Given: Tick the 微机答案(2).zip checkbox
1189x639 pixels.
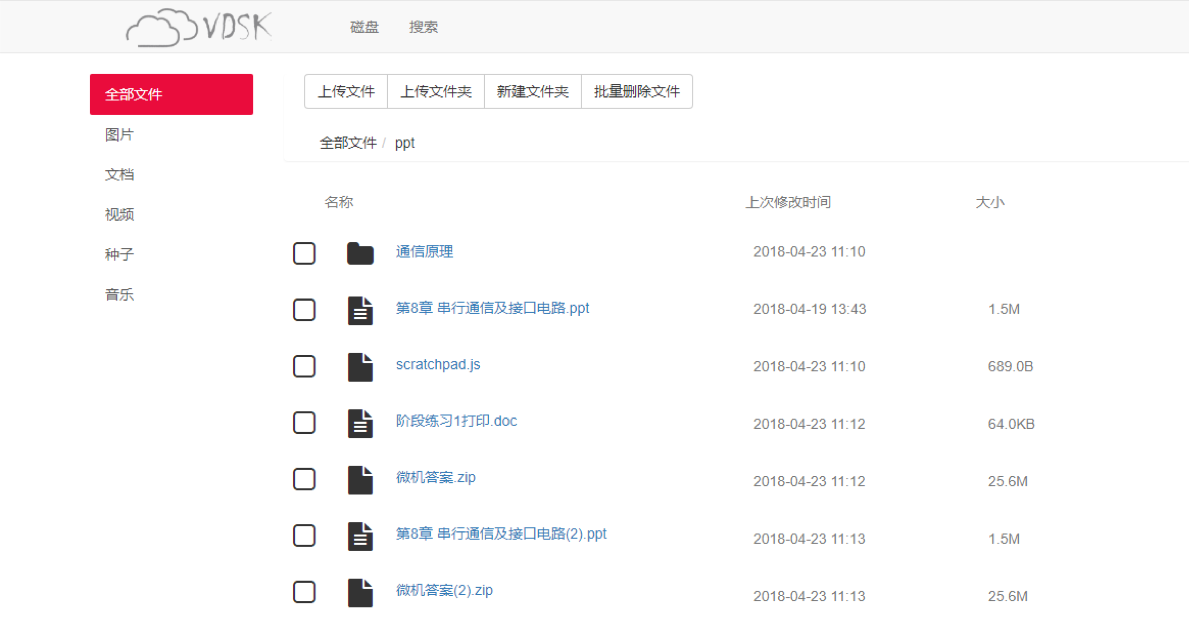Looking at the screenshot, I should click(304, 592).
